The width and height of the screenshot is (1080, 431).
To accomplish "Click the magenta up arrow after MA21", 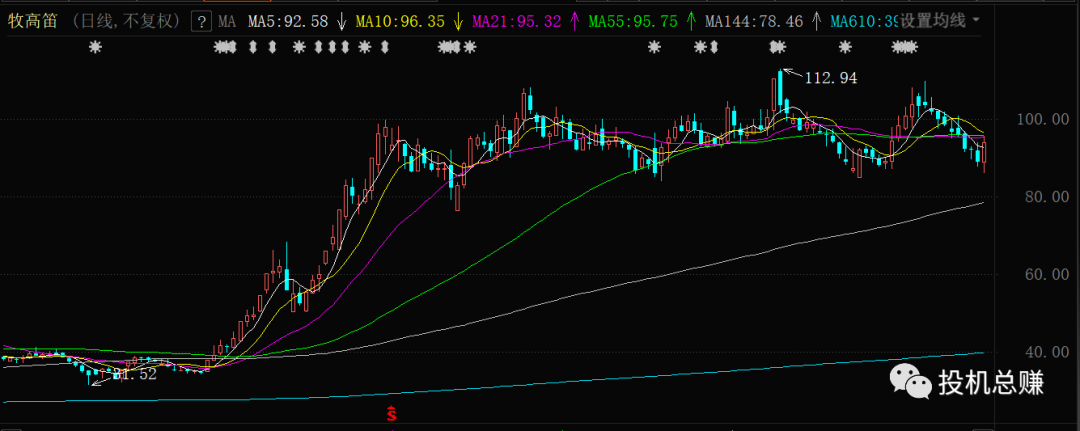I will 575,21.
